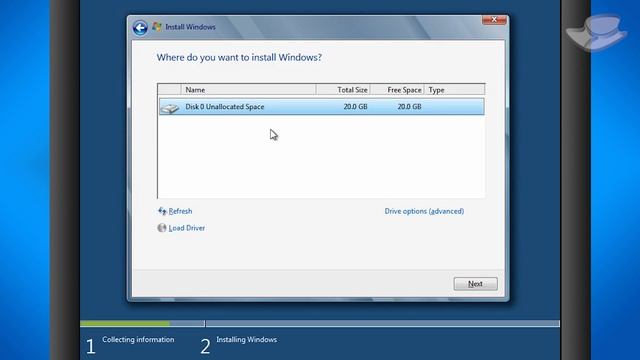
Task: Select Disk 0 Unallocated Space row
Action: point(322,107)
